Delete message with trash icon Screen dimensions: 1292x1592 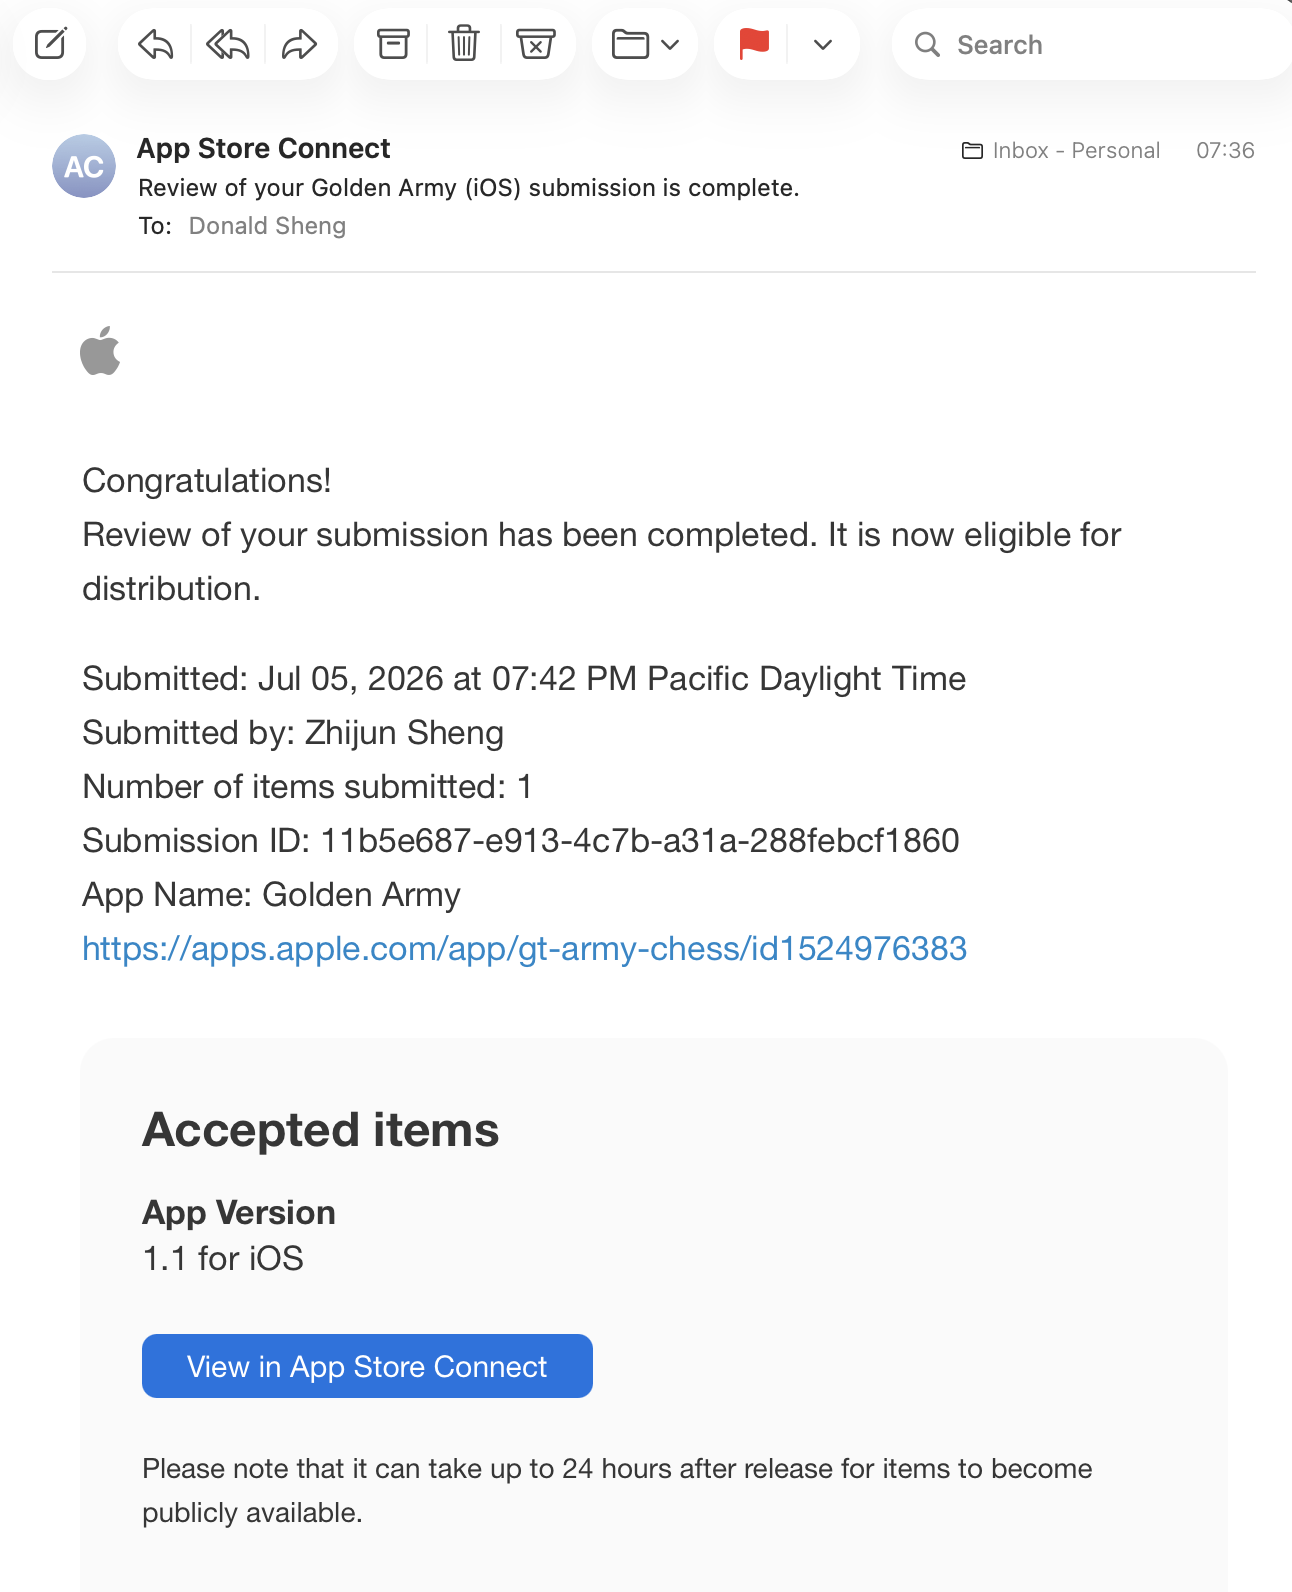[464, 44]
